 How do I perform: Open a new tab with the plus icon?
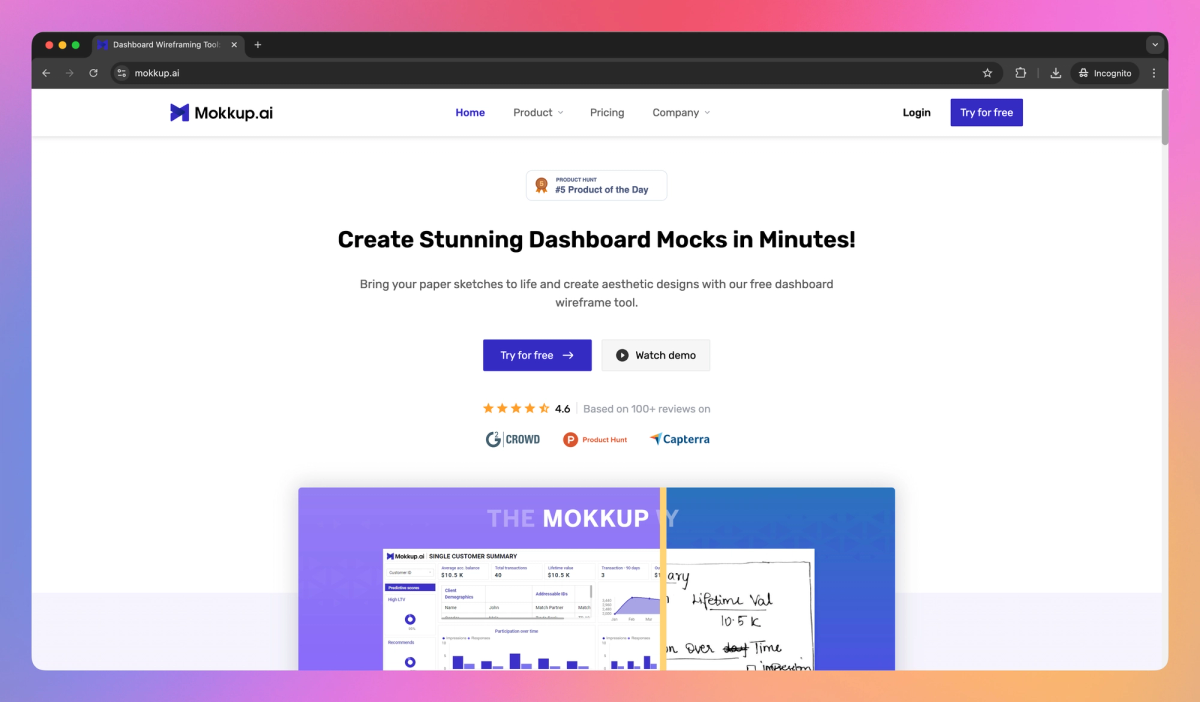258,45
